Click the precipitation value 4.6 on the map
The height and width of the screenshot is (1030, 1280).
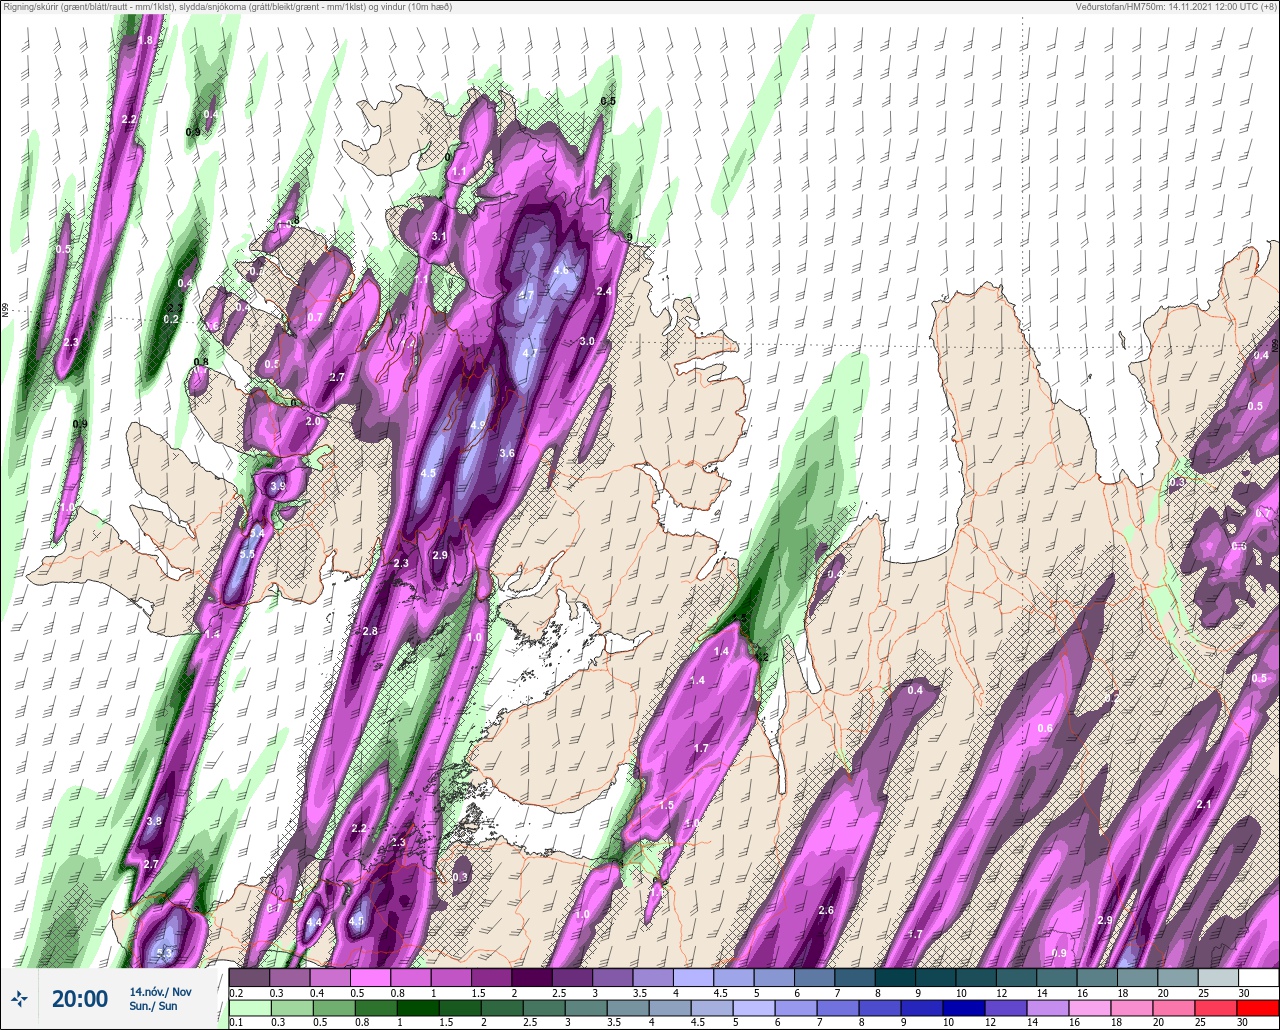pyautogui.click(x=561, y=270)
